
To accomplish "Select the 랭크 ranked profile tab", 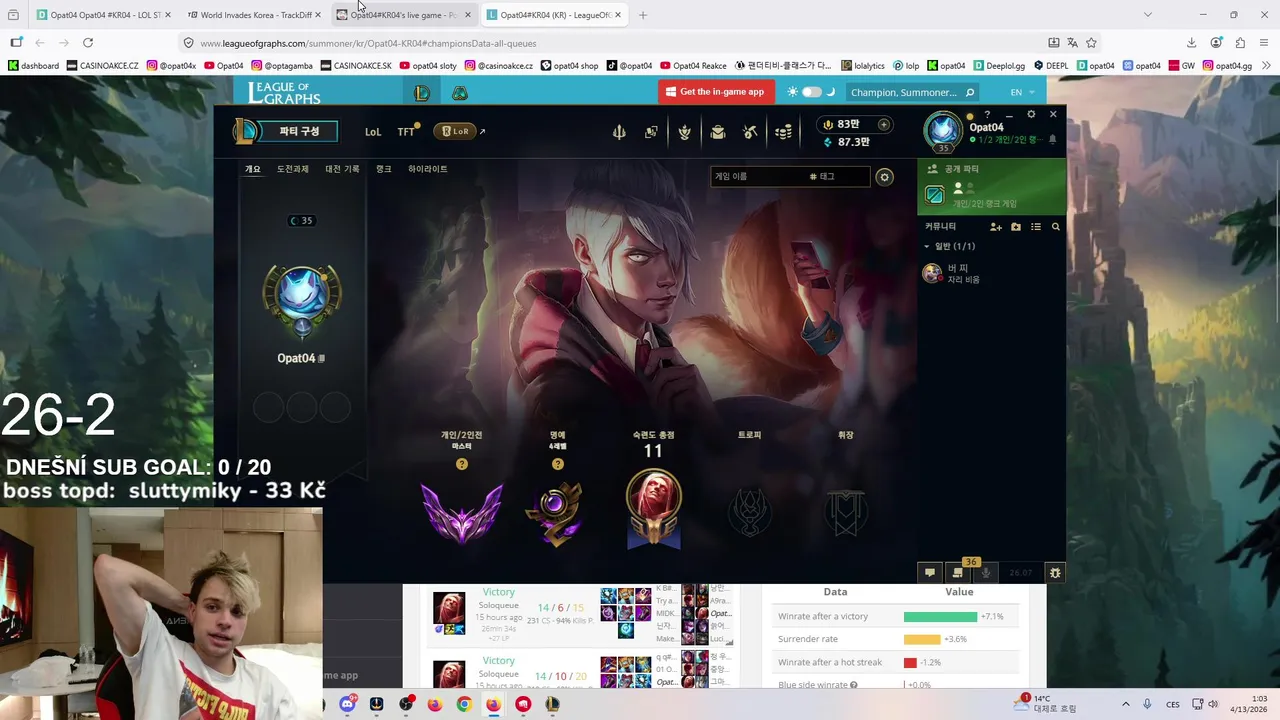I will coord(384,170).
